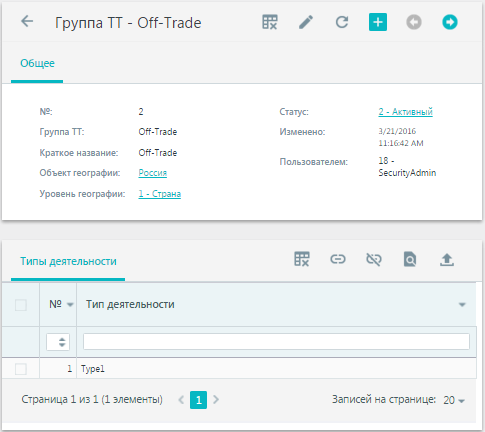Add a new record with the plus button
This screenshot has height=432, width=485.
tap(378, 22)
